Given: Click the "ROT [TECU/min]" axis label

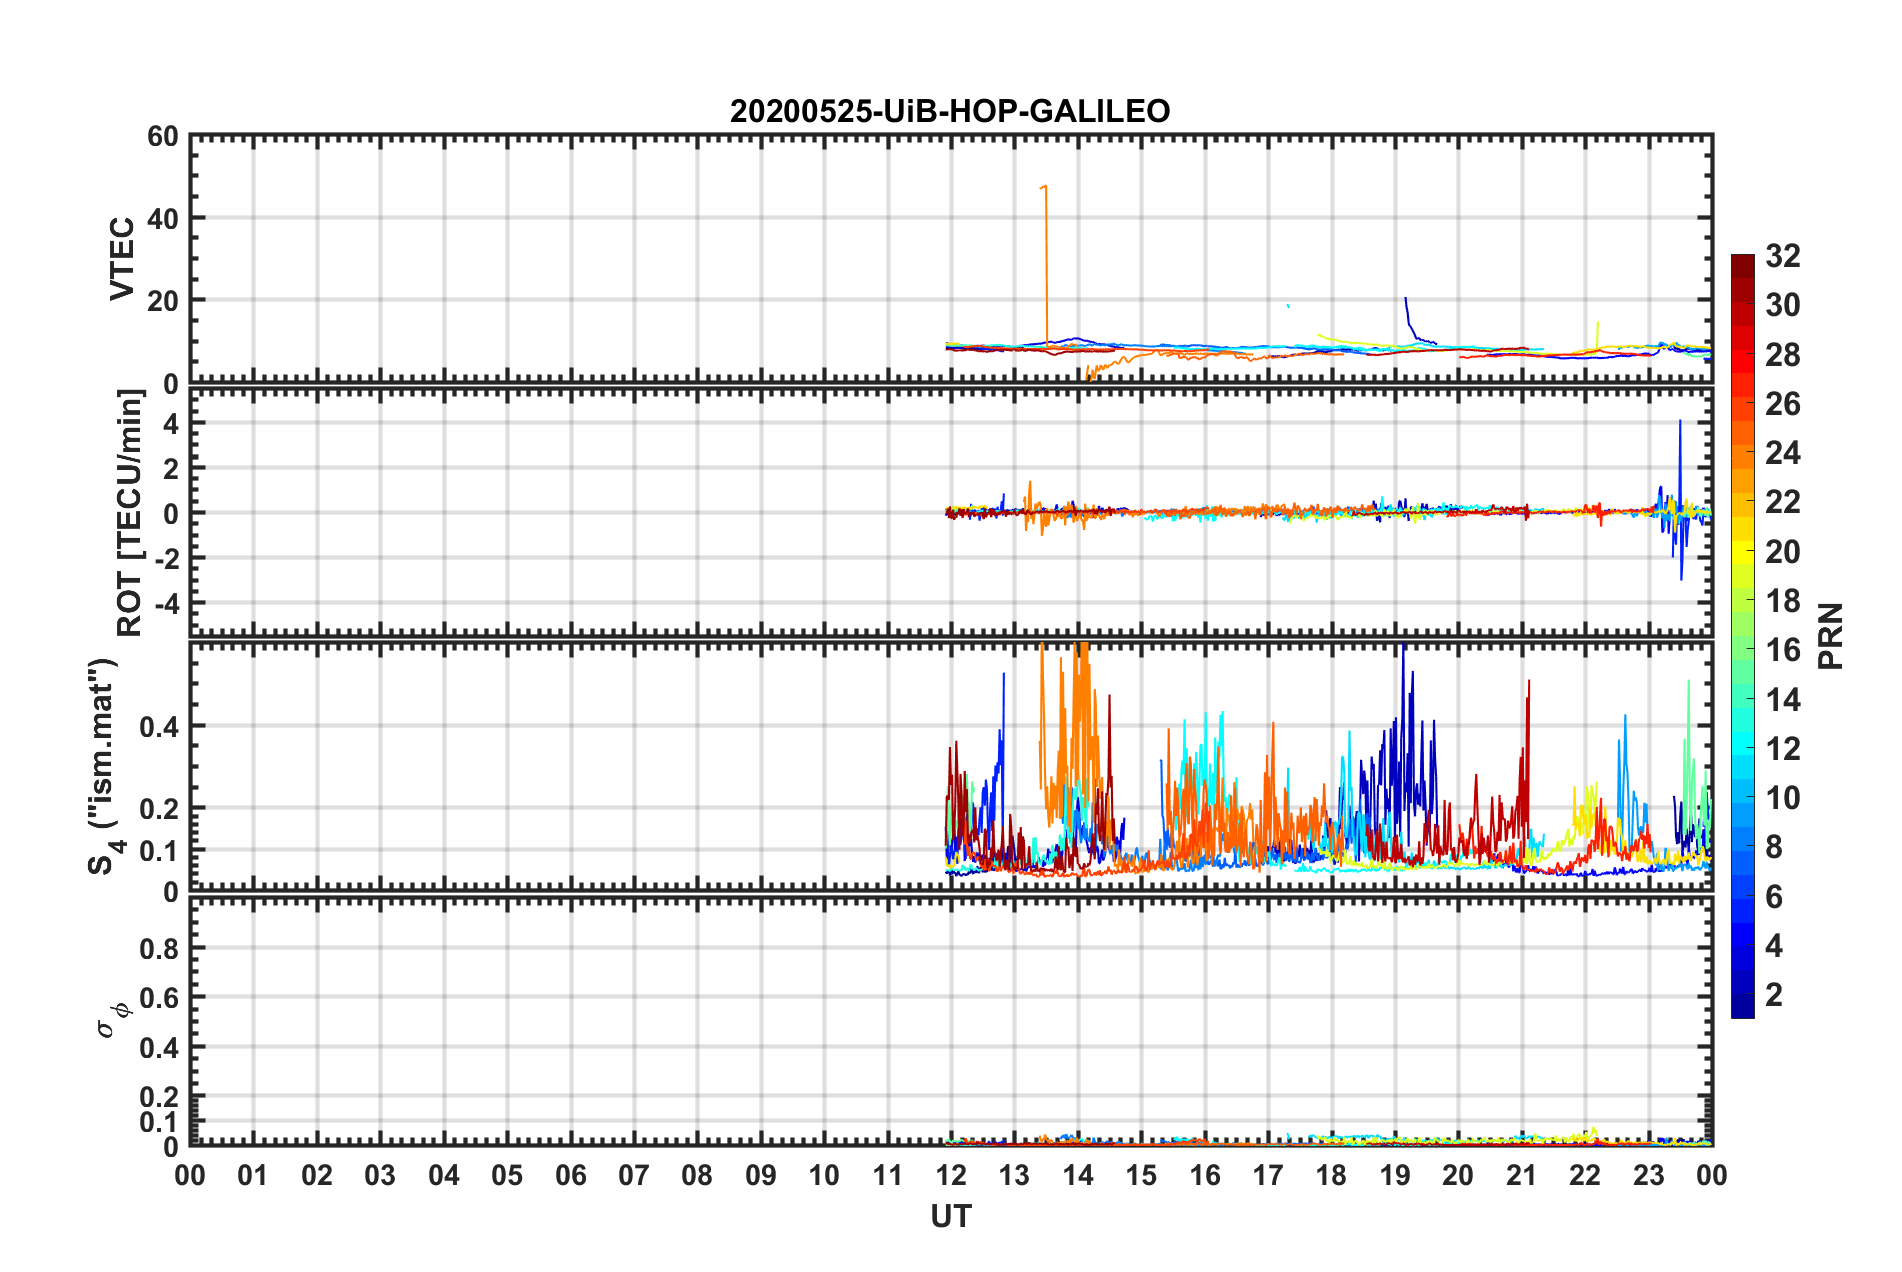Looking at the screenshot, I should tap(130, 513).
